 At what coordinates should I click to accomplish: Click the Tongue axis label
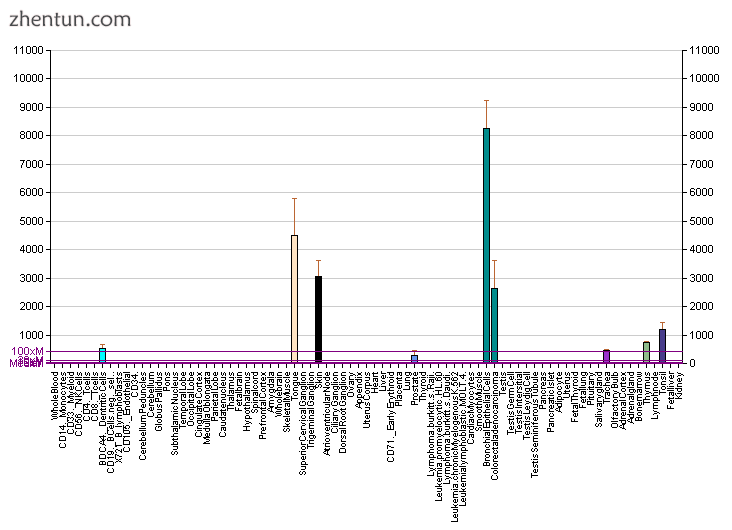[295, 386]
